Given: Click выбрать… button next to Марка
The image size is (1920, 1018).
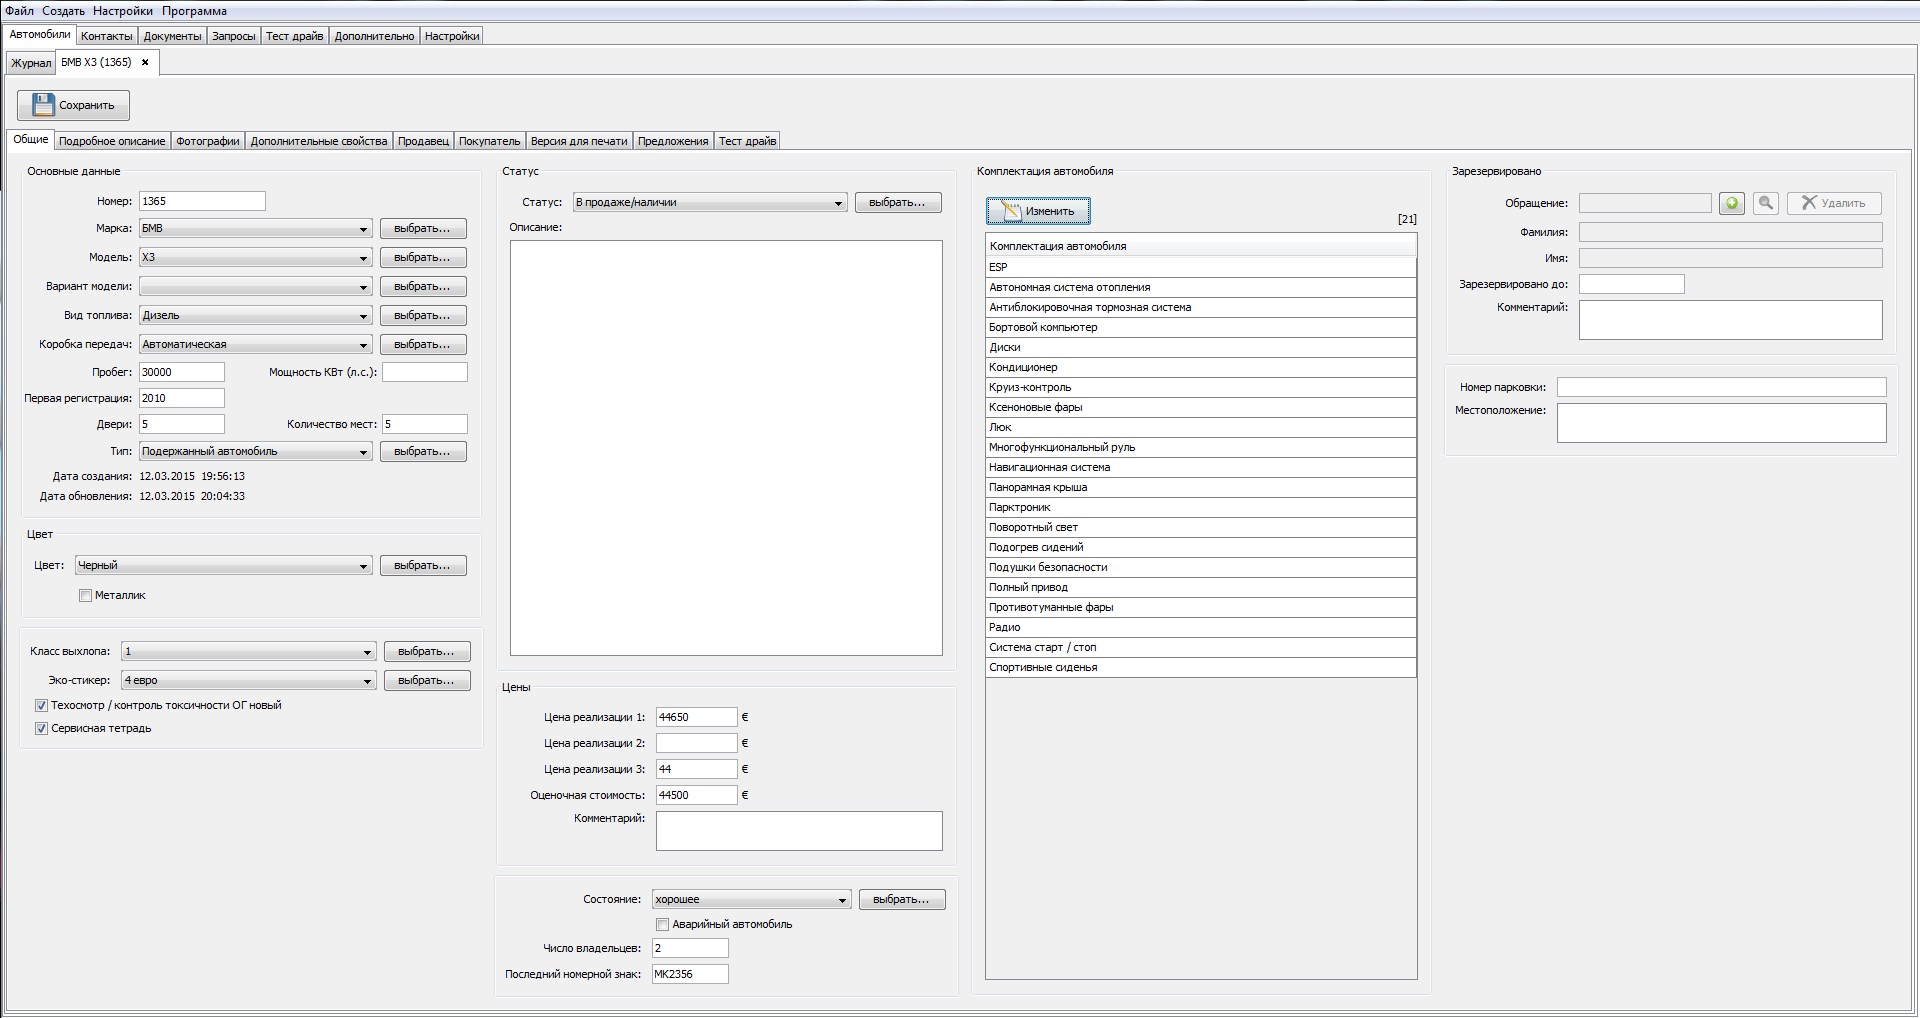Looking at the screenshot, I should (x=423, y=229).
